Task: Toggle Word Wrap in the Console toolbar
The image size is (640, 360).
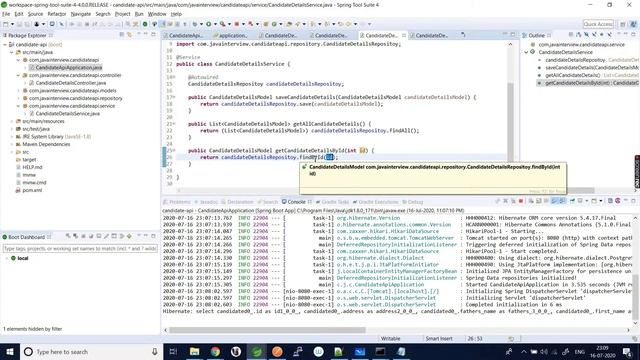Action: pos(546,201)
